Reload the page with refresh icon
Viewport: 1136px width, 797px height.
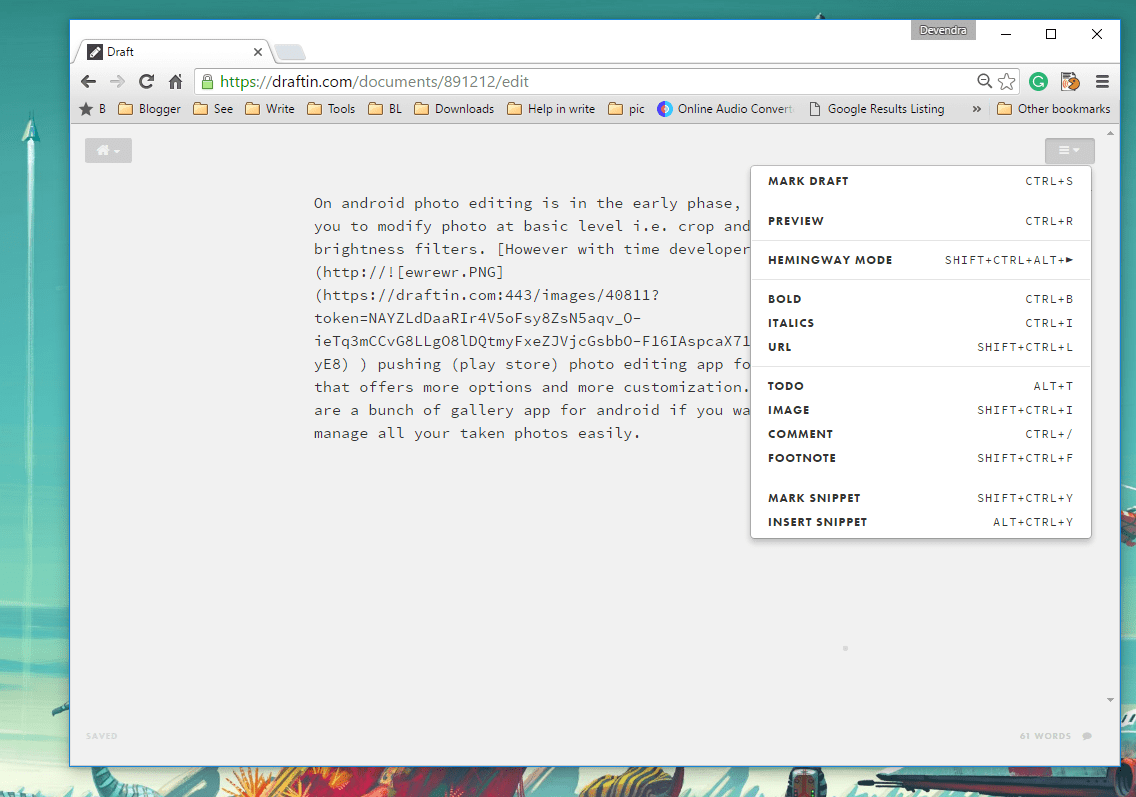tap(146, 82)
